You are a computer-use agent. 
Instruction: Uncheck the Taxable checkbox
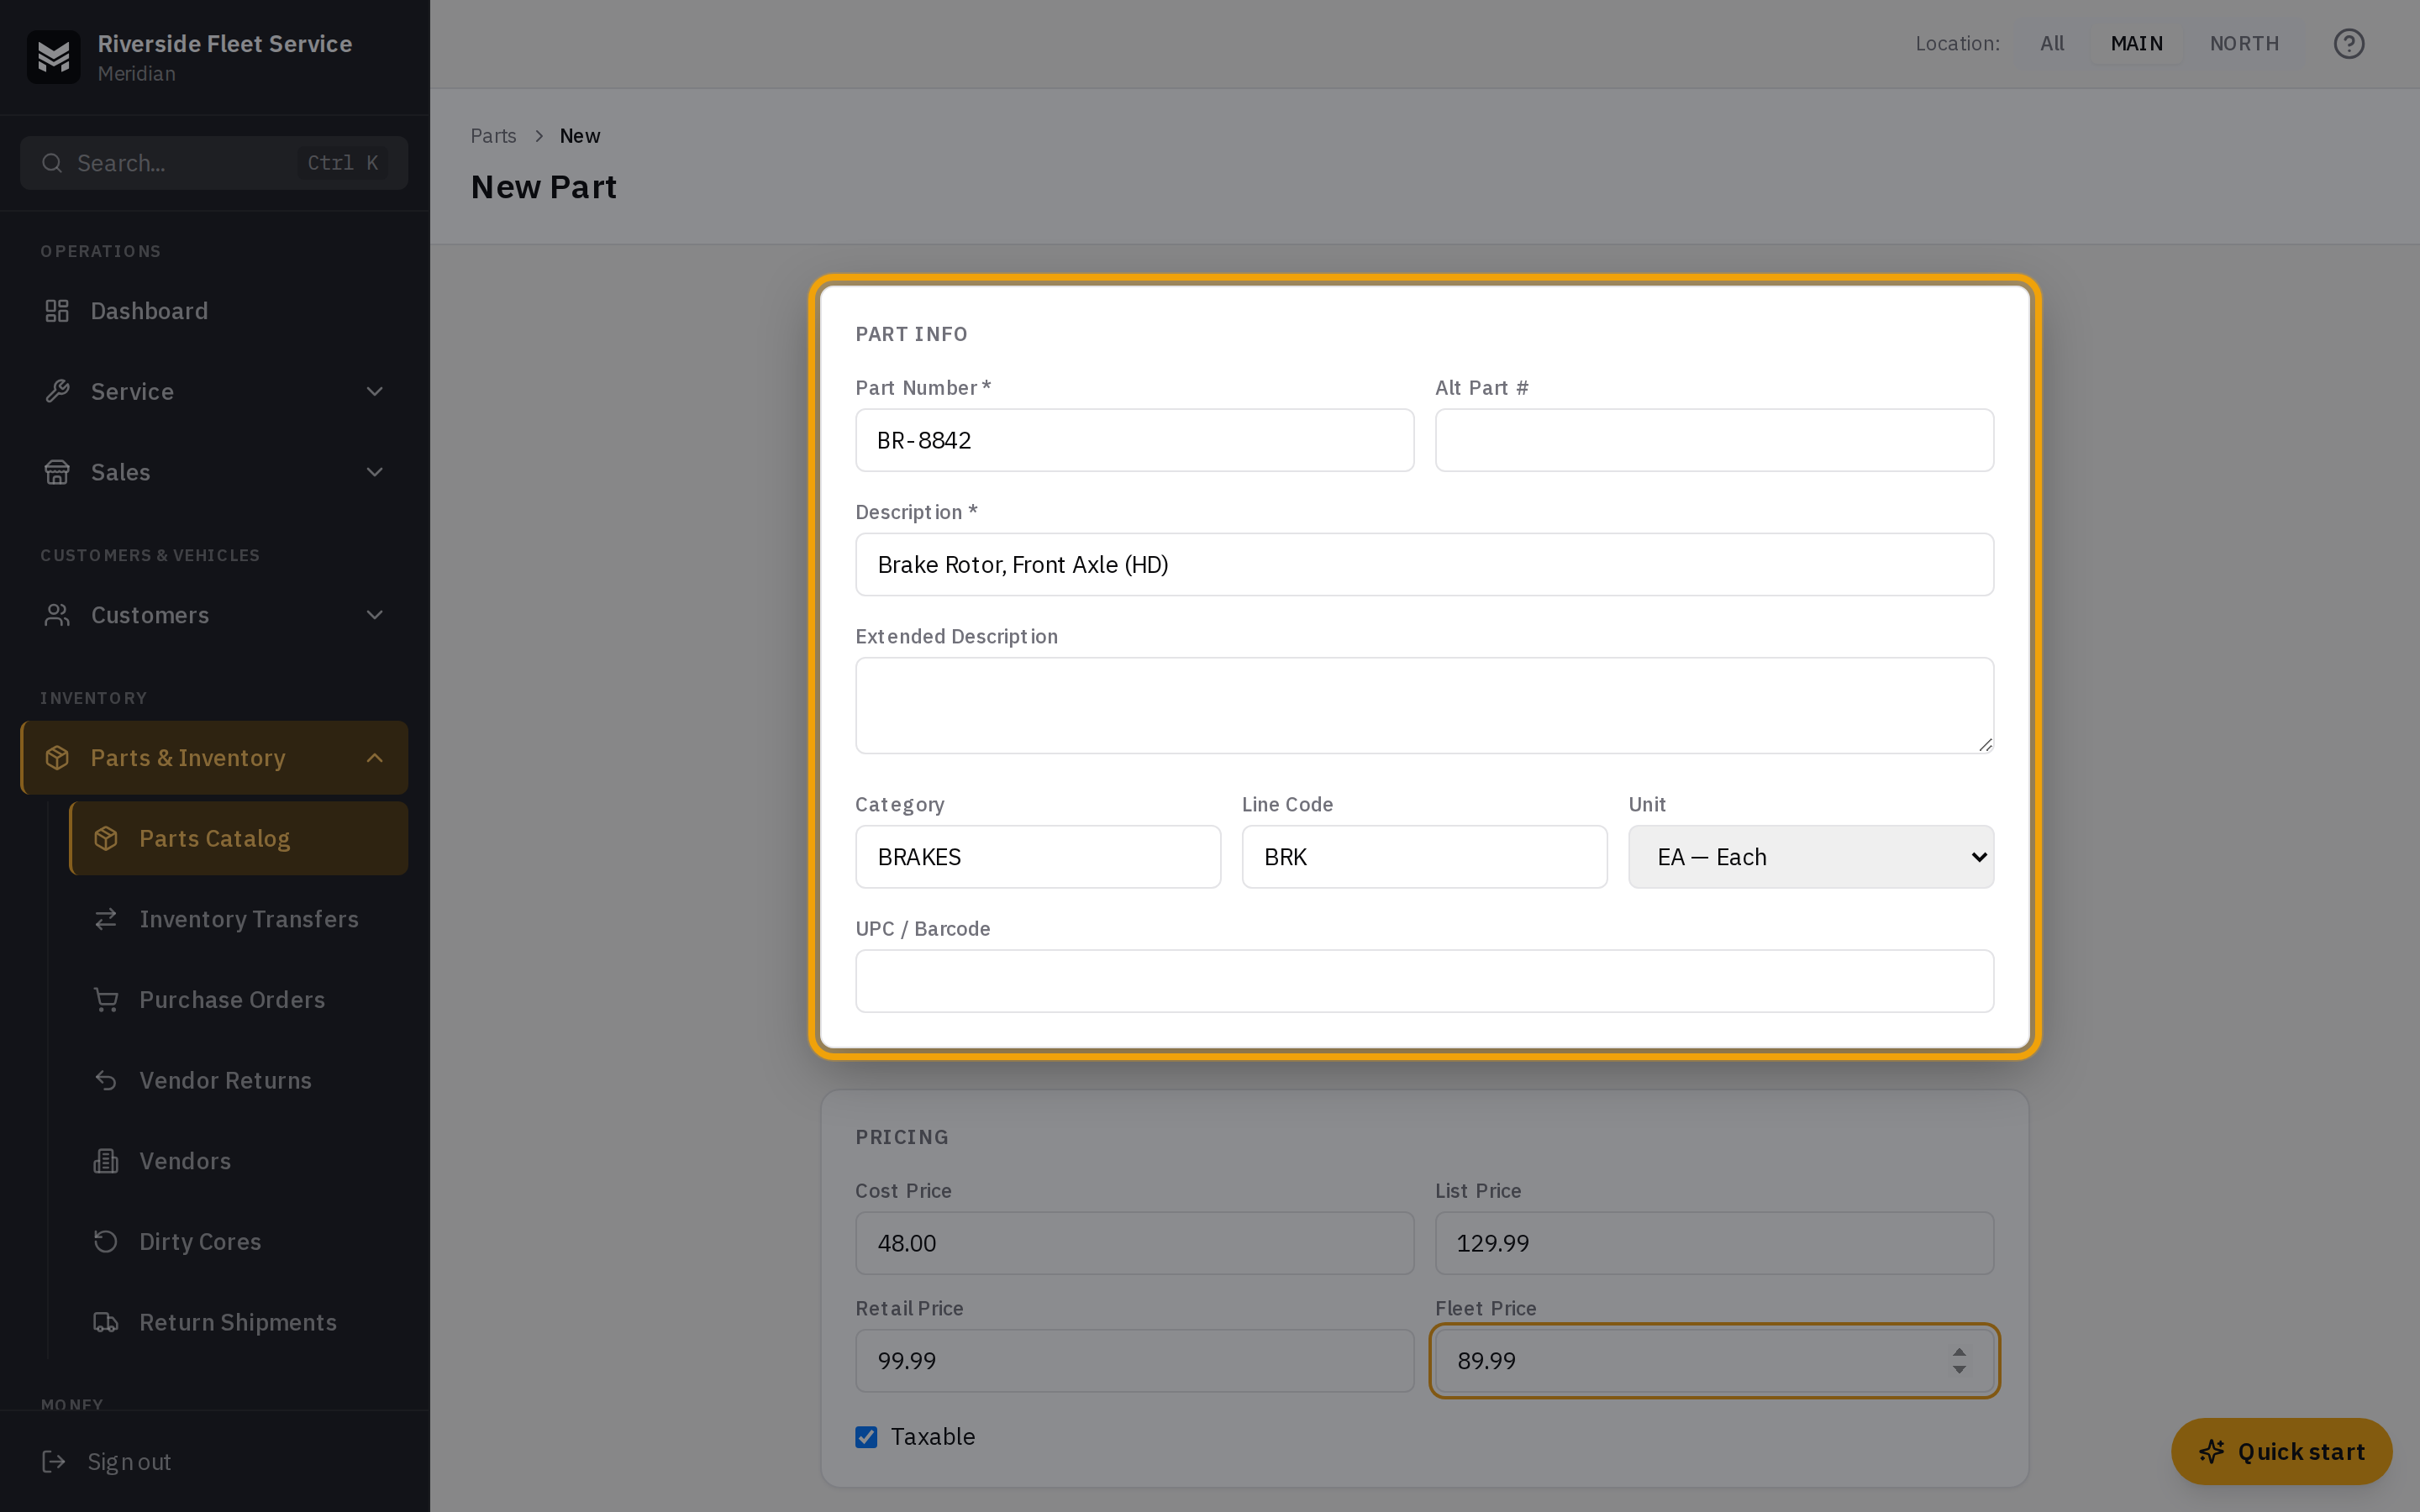[x=866, y=1437]
